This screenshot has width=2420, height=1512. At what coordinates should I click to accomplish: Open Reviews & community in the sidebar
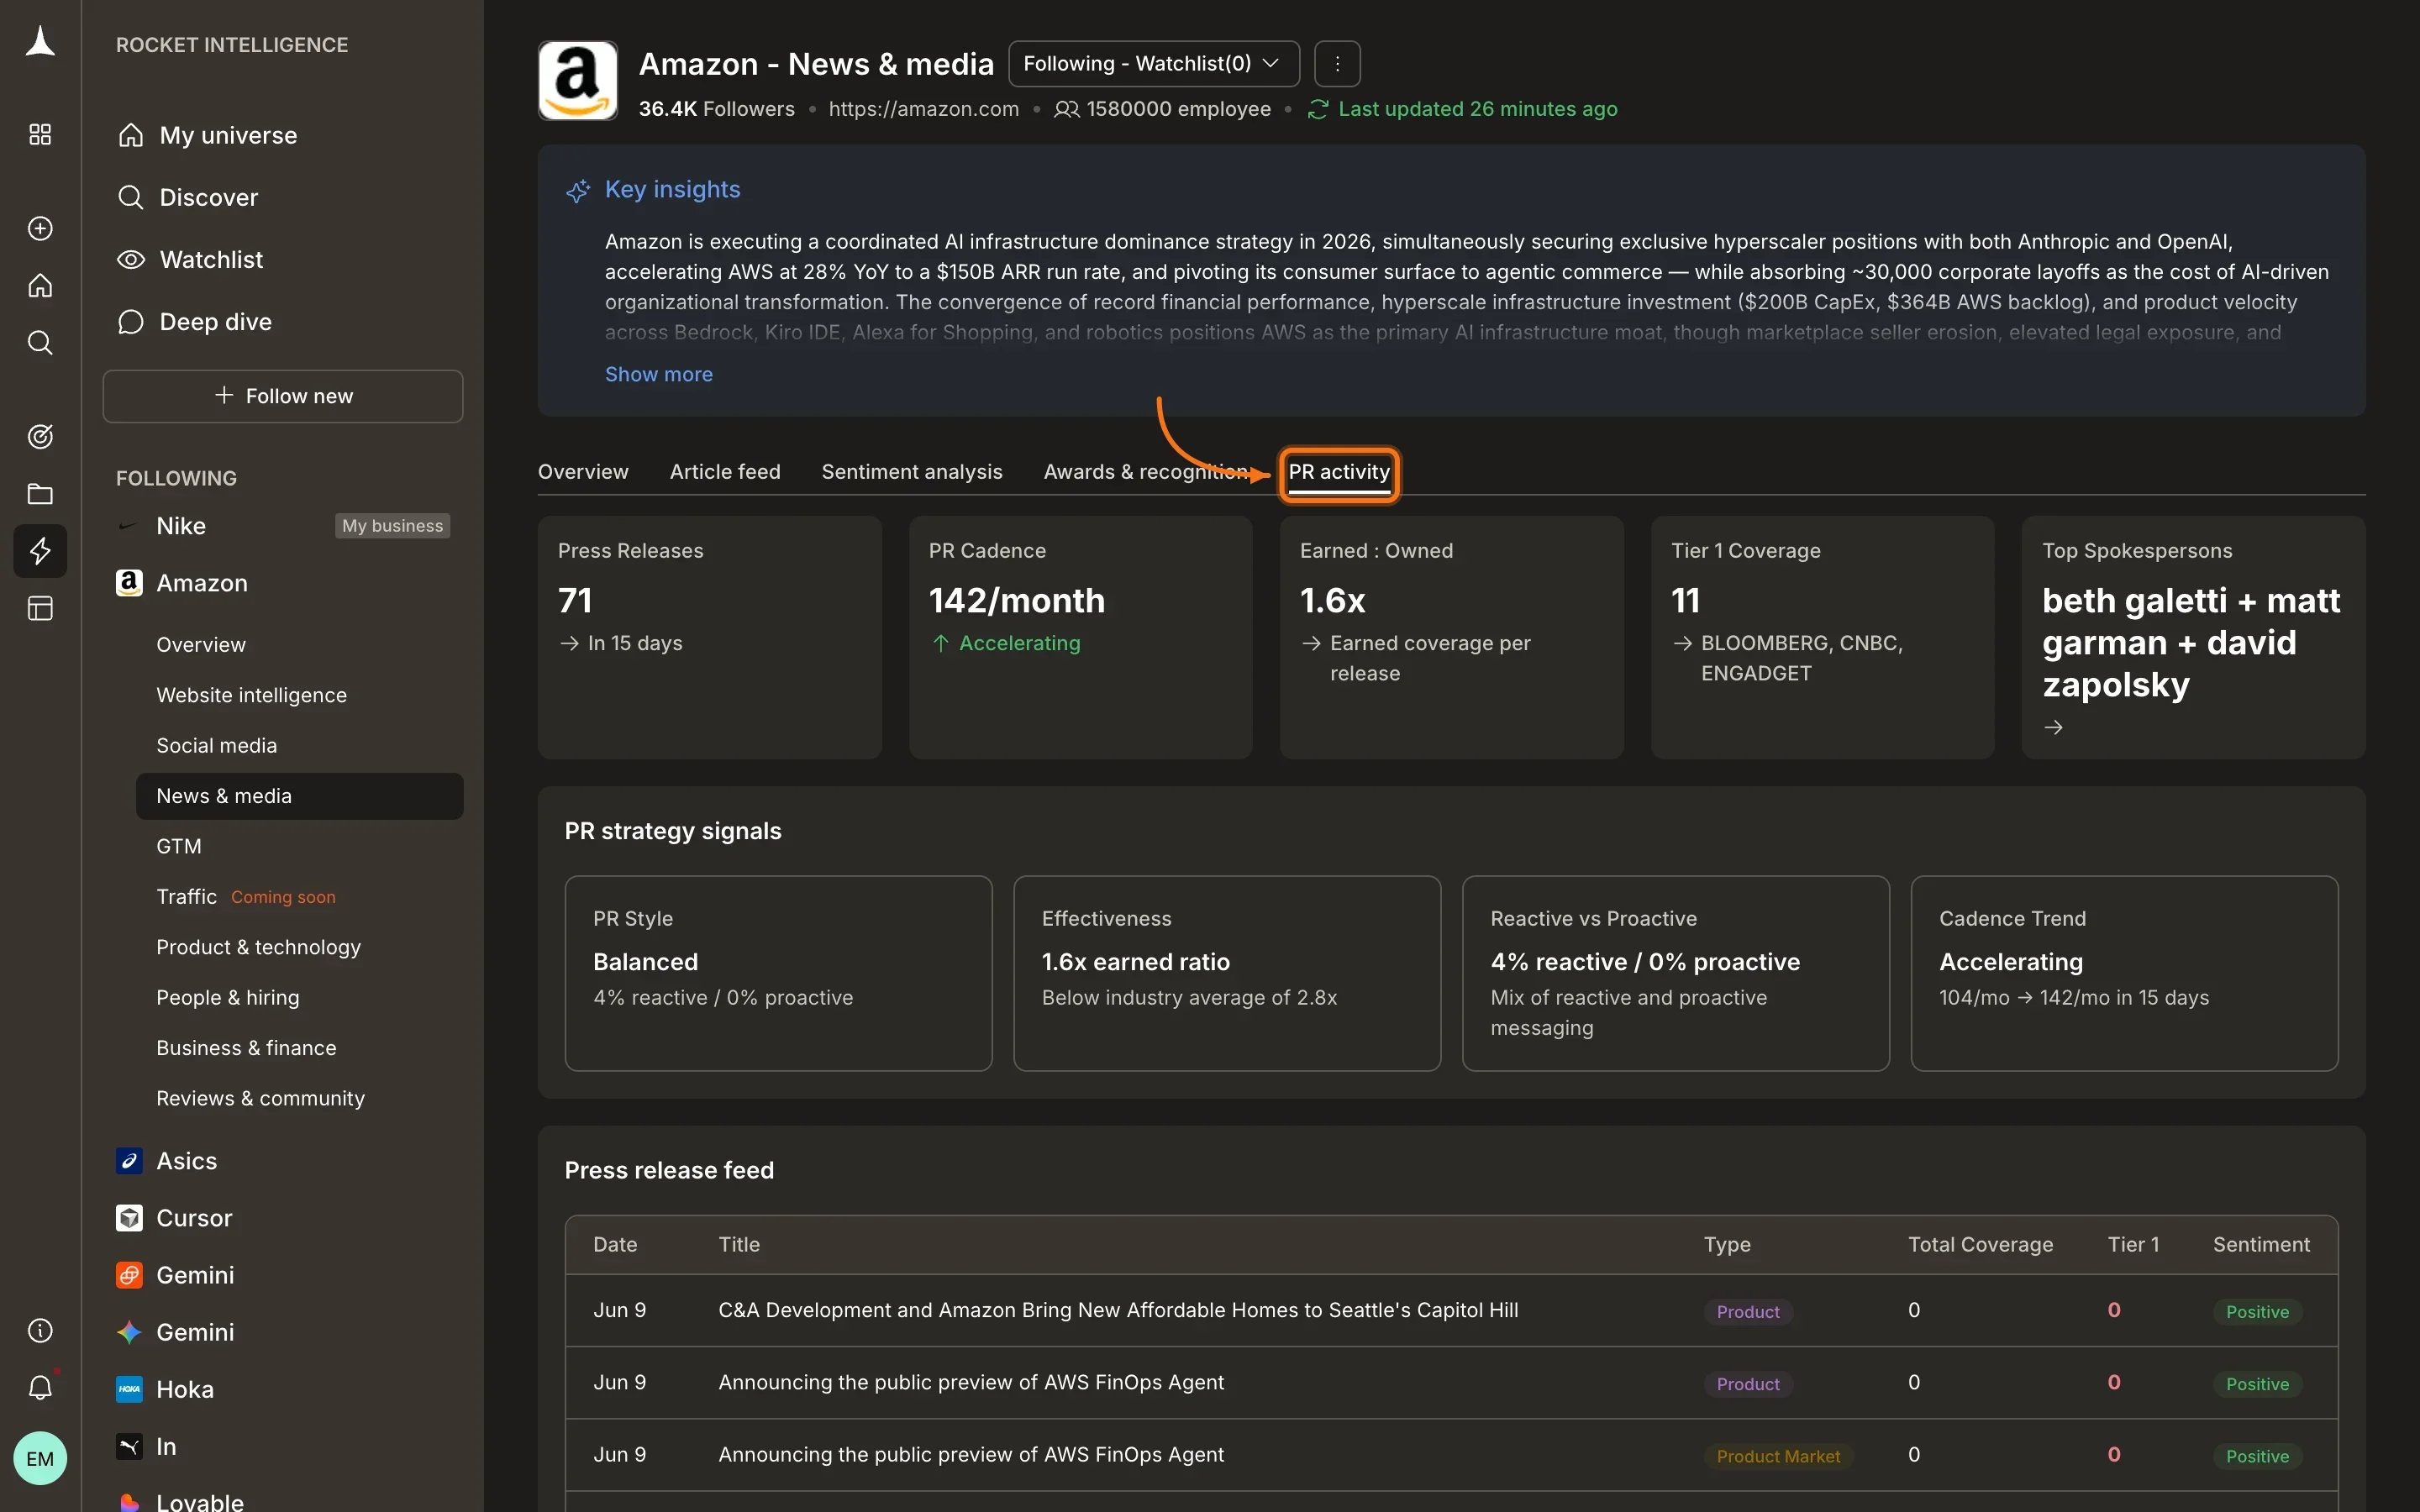tap(261, 1098)
